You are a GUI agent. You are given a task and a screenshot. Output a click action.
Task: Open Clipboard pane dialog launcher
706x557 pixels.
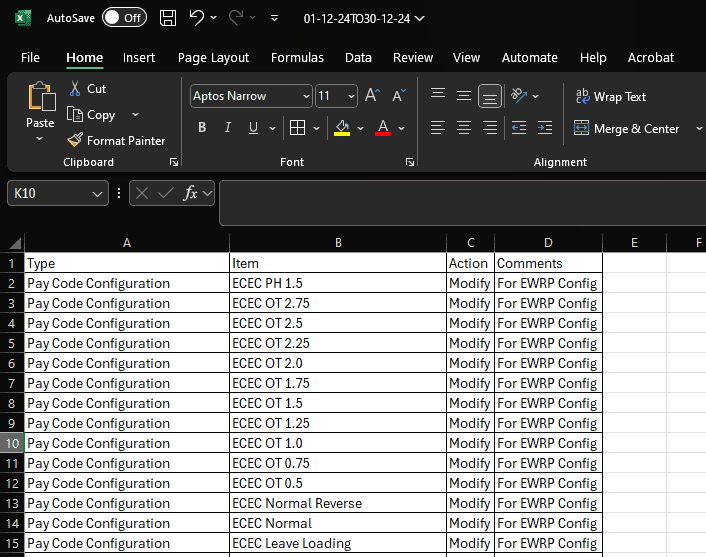(x=174, y=162)
